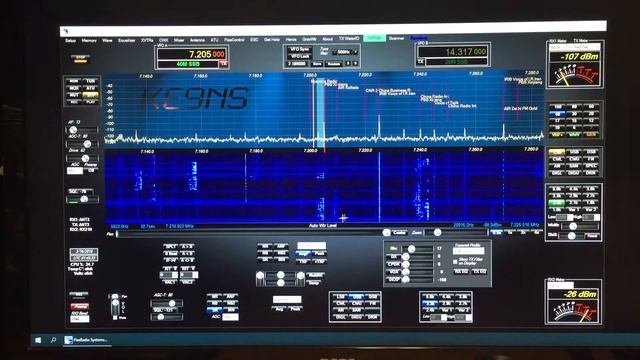The height and width of the screenshot is (360, 640).
Task: Toggle the red RX2 Preamp button
Action: point(80,306)
